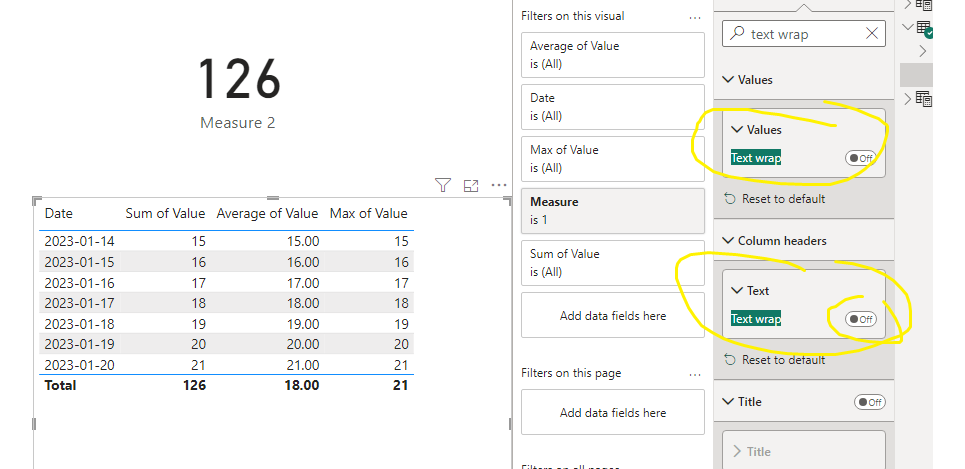Viewport: 965px width, 469px height.
Task: Expand the inner Title card
Action: (737, 451)
